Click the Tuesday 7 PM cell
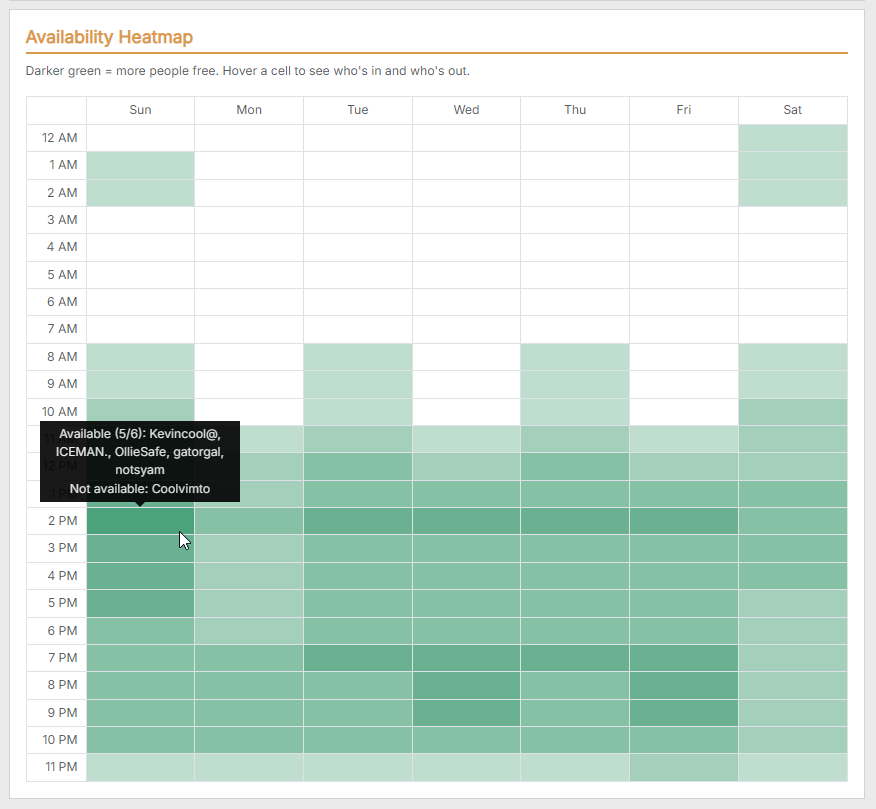876x809 pixels. (358, 658)
